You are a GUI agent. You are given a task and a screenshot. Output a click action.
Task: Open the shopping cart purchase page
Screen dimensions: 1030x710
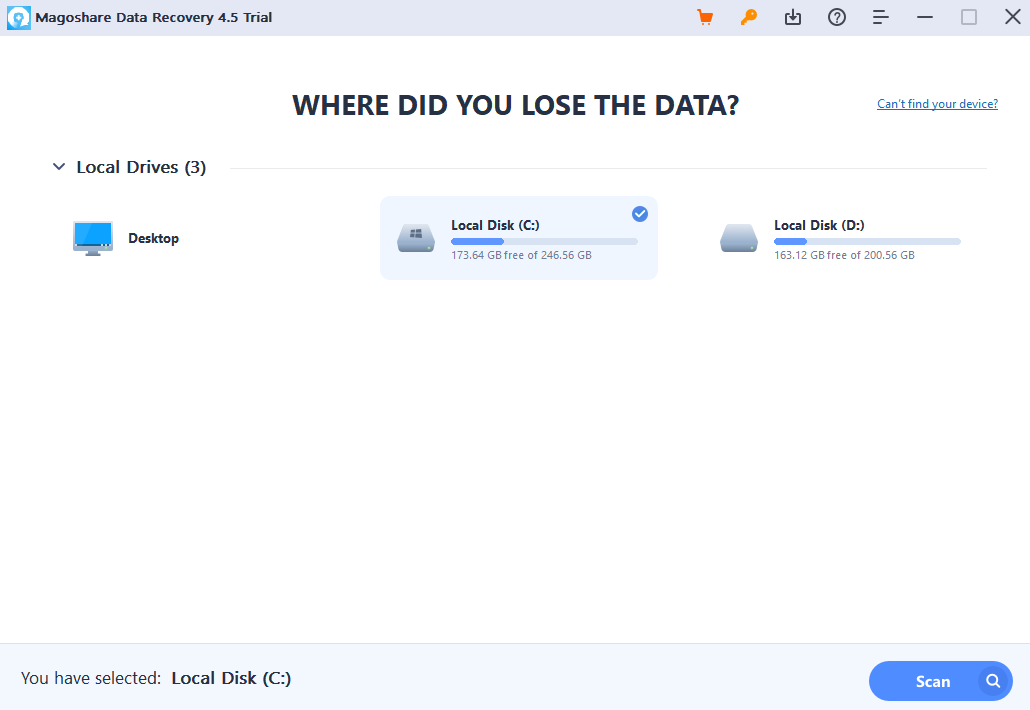(705, 17)
